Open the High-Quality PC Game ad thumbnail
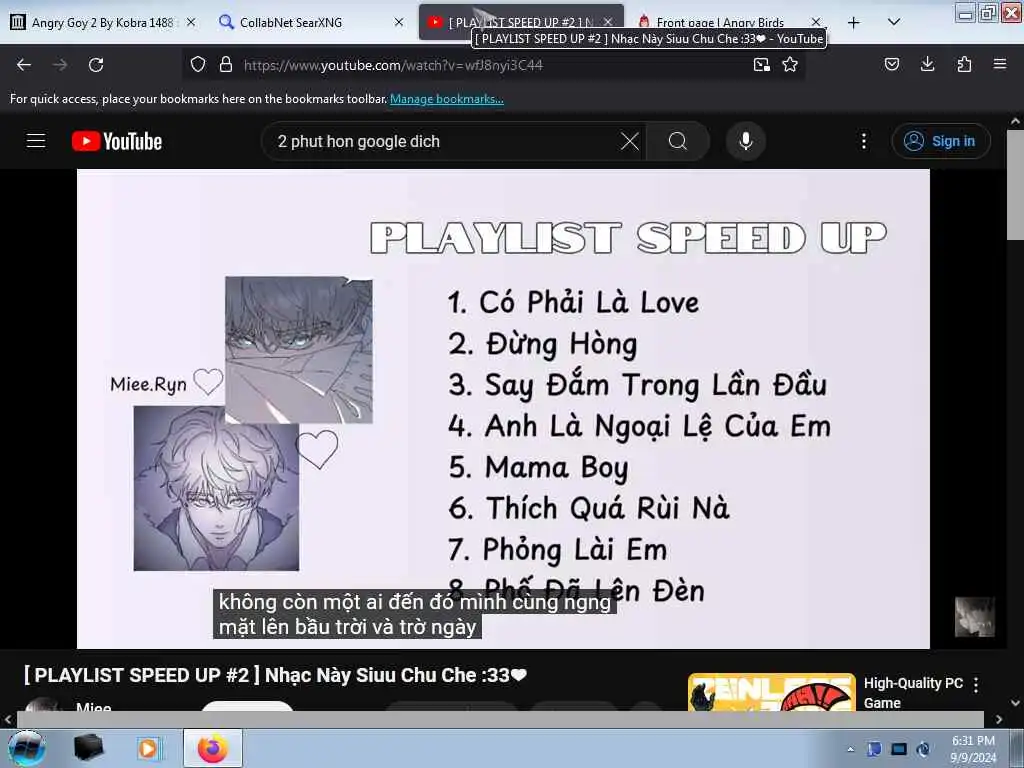This screenshot has height=768, width=1024. point(771,692)
